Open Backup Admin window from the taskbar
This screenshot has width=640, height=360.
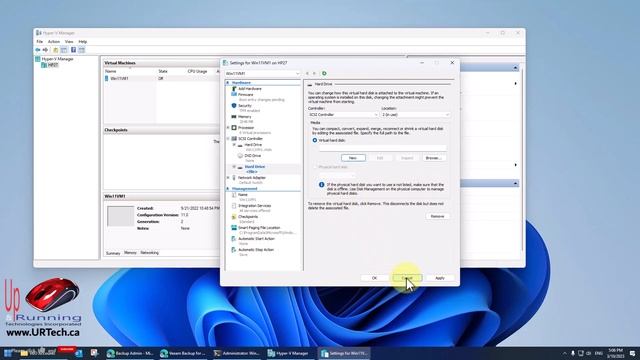point(130,353)
